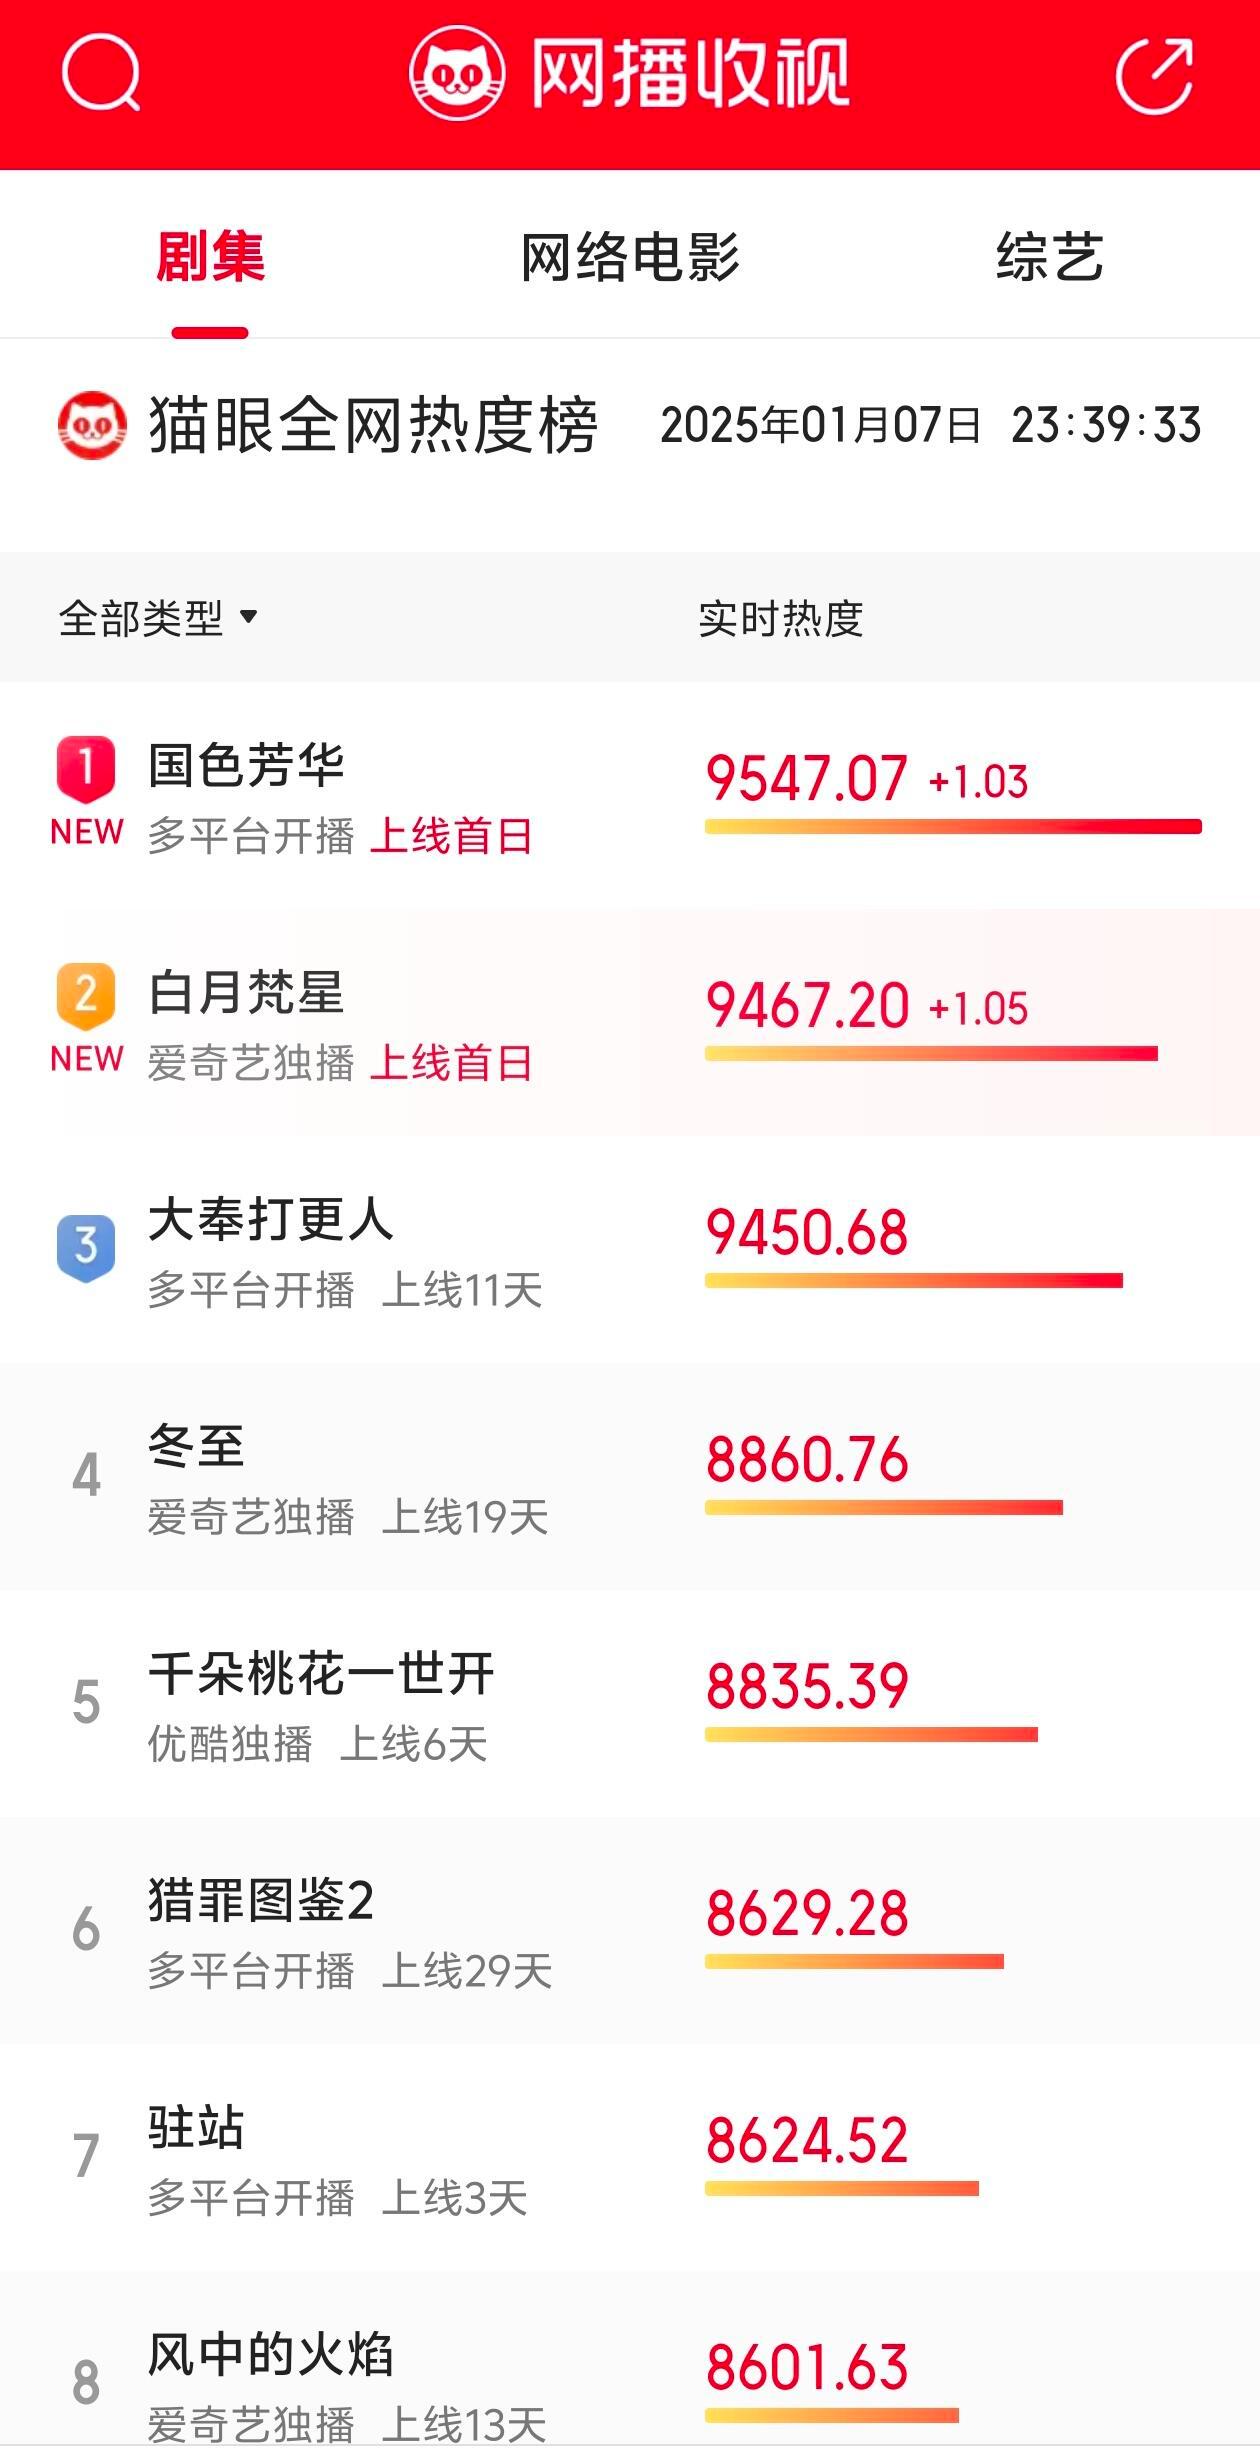Switch to the 综艺 tab
Image resolution: width=1260 pixels, height=2455 pixels.
point(1050,257)
